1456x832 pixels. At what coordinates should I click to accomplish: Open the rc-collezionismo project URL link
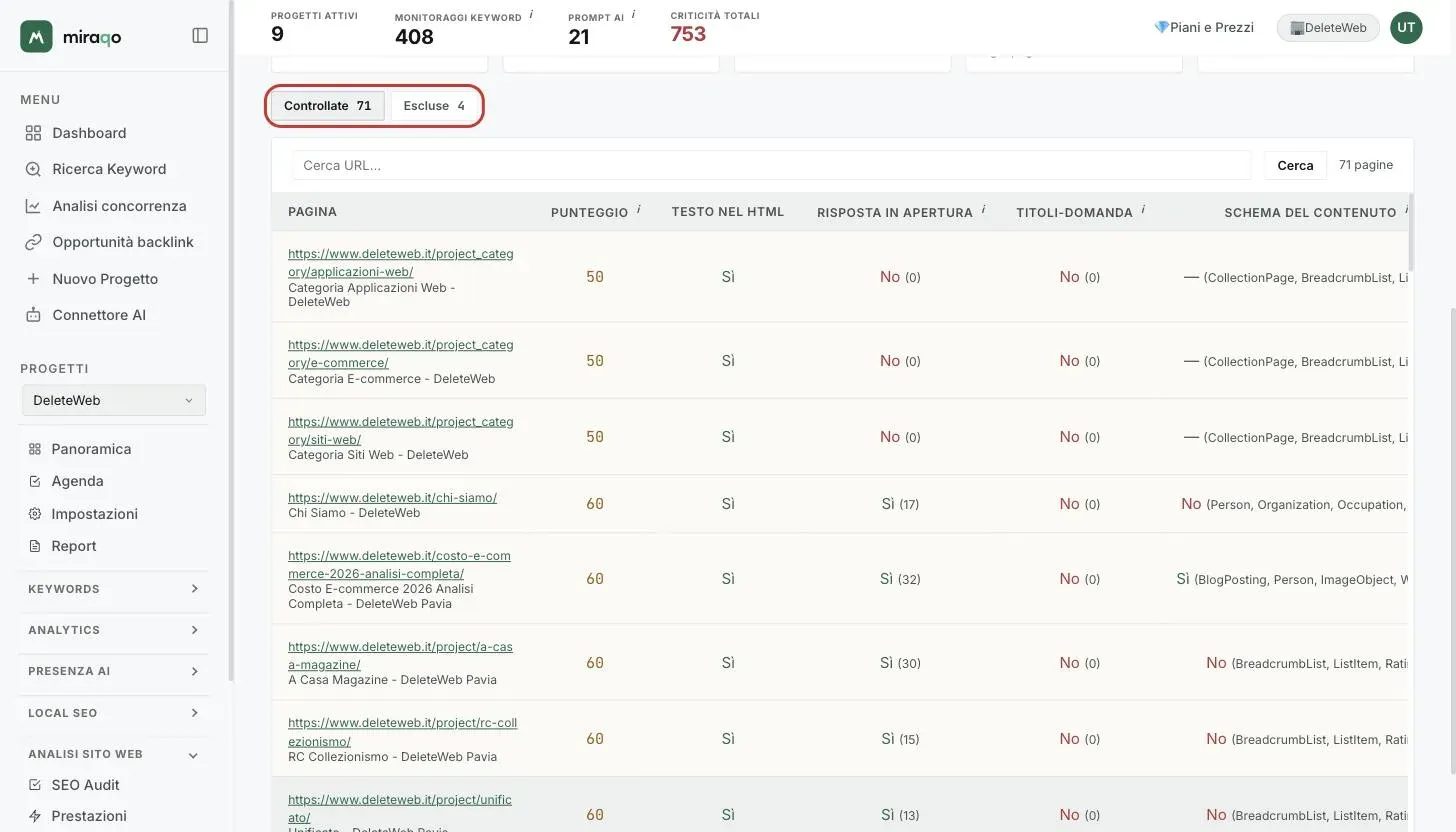[x=402, y=732]
